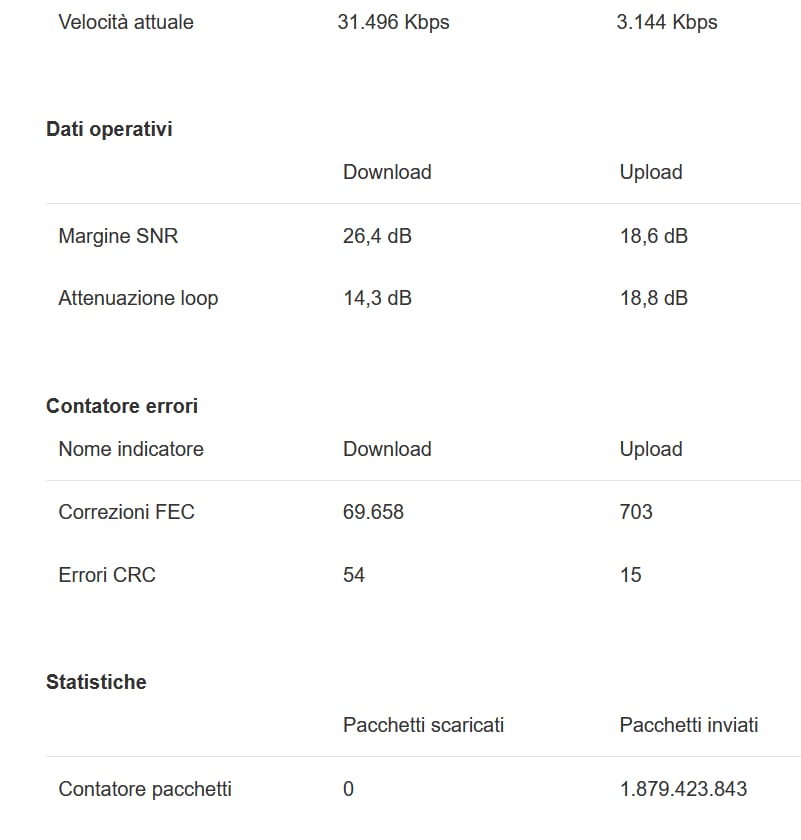
Task: Select the 26,4 dB SNR download value
Action: [x=377, y=236]
